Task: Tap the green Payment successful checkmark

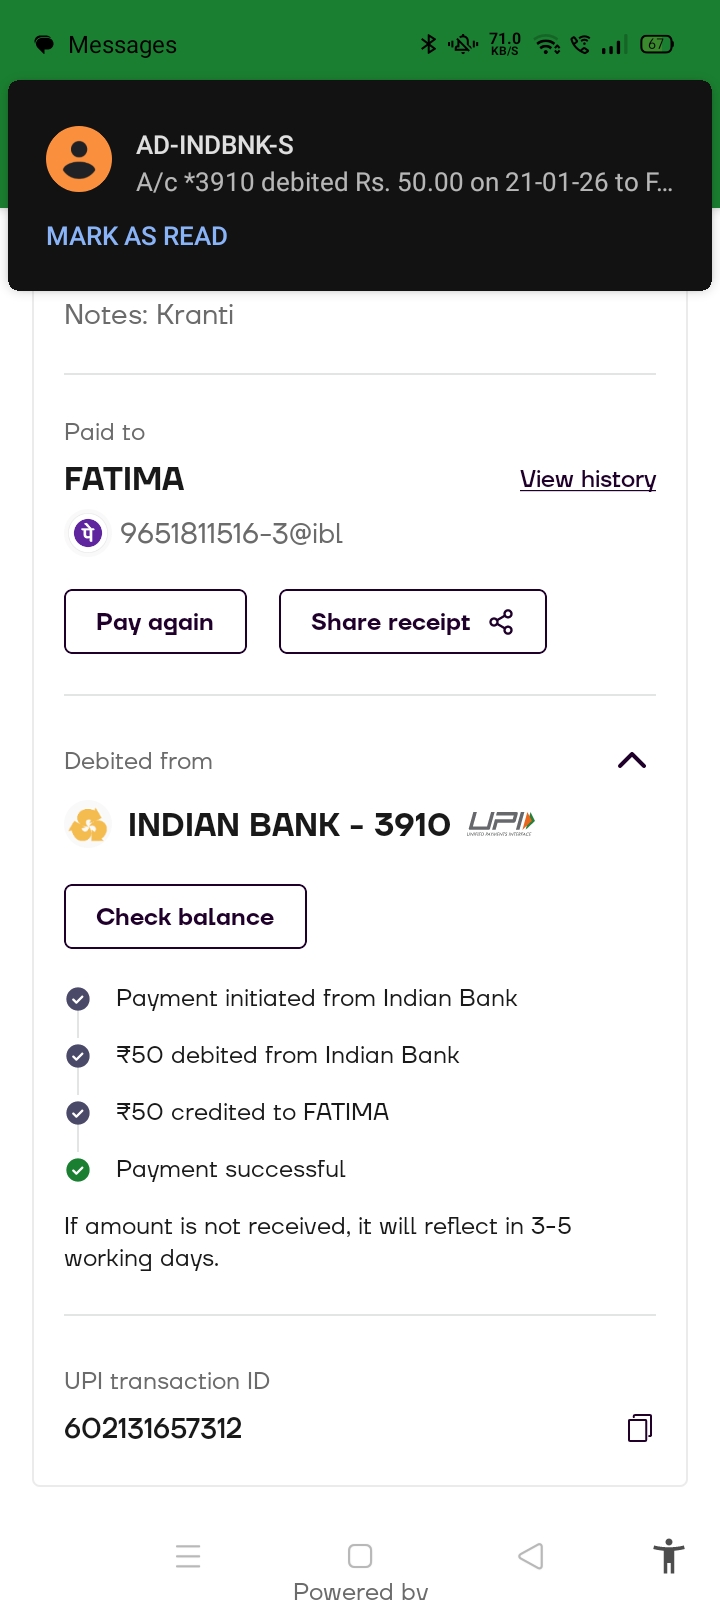Action: click(78, 1169)
